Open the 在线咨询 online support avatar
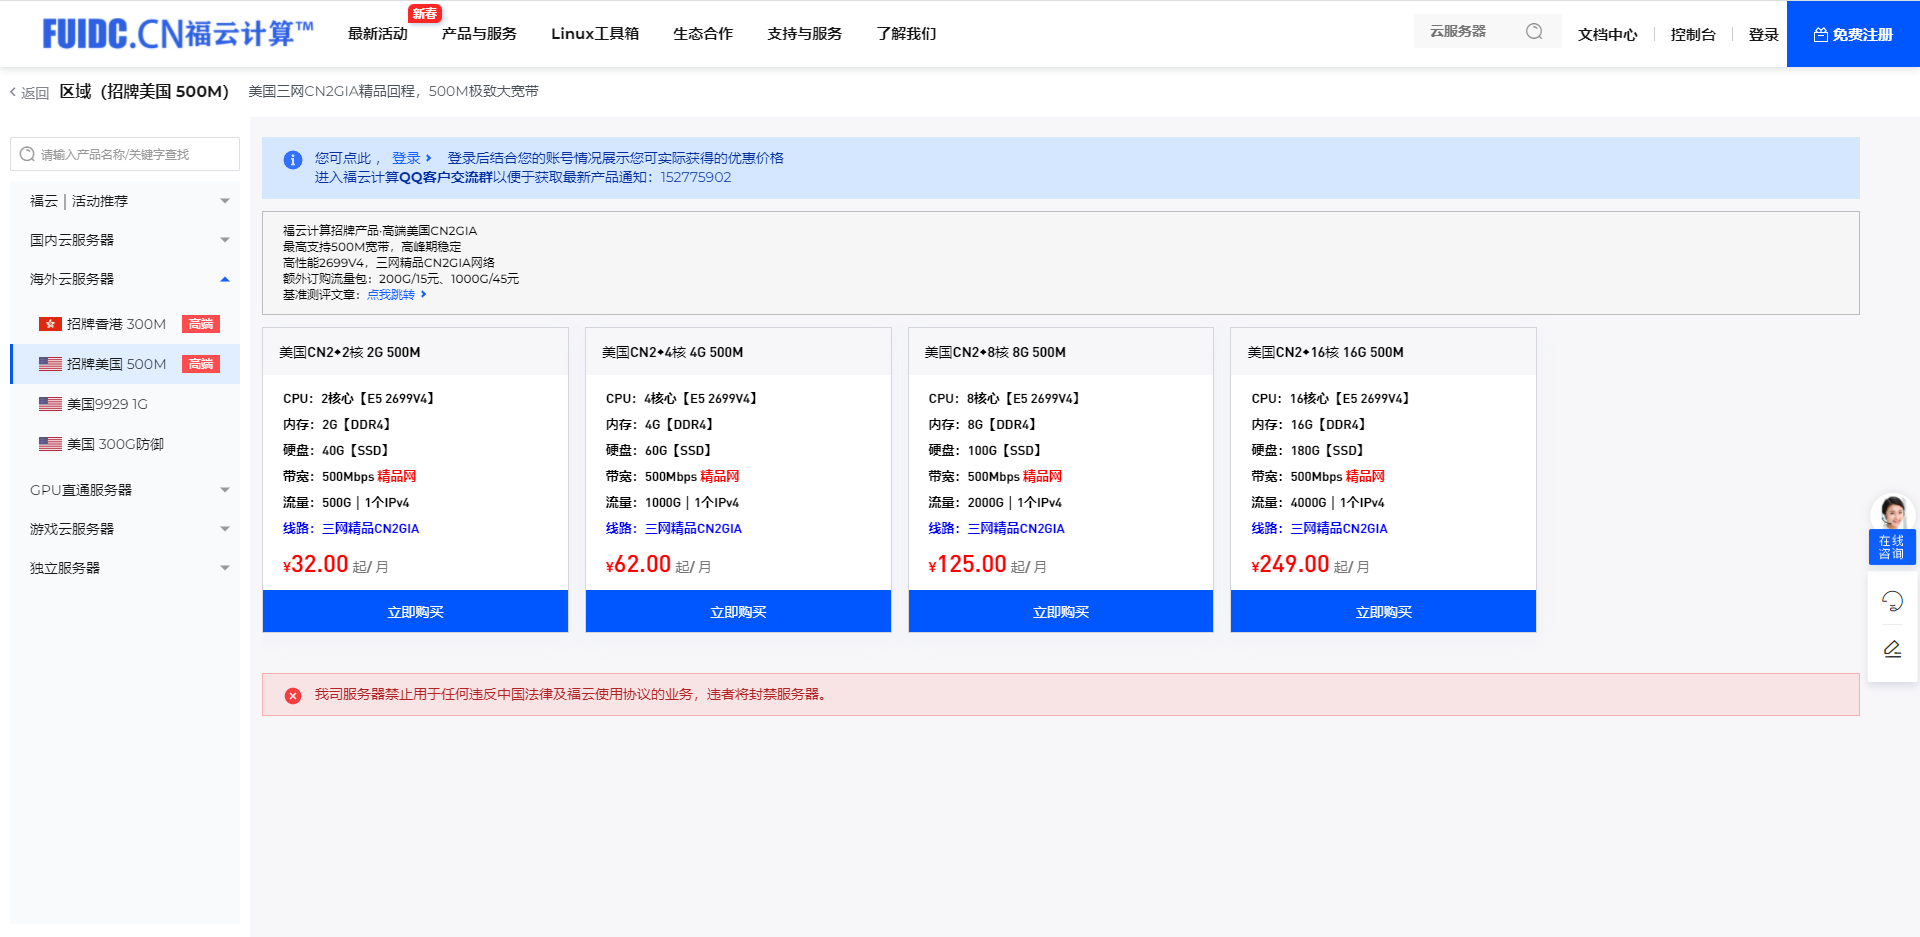Image resolution: width=1920 pixels, height=937 pixels. 1892,530
